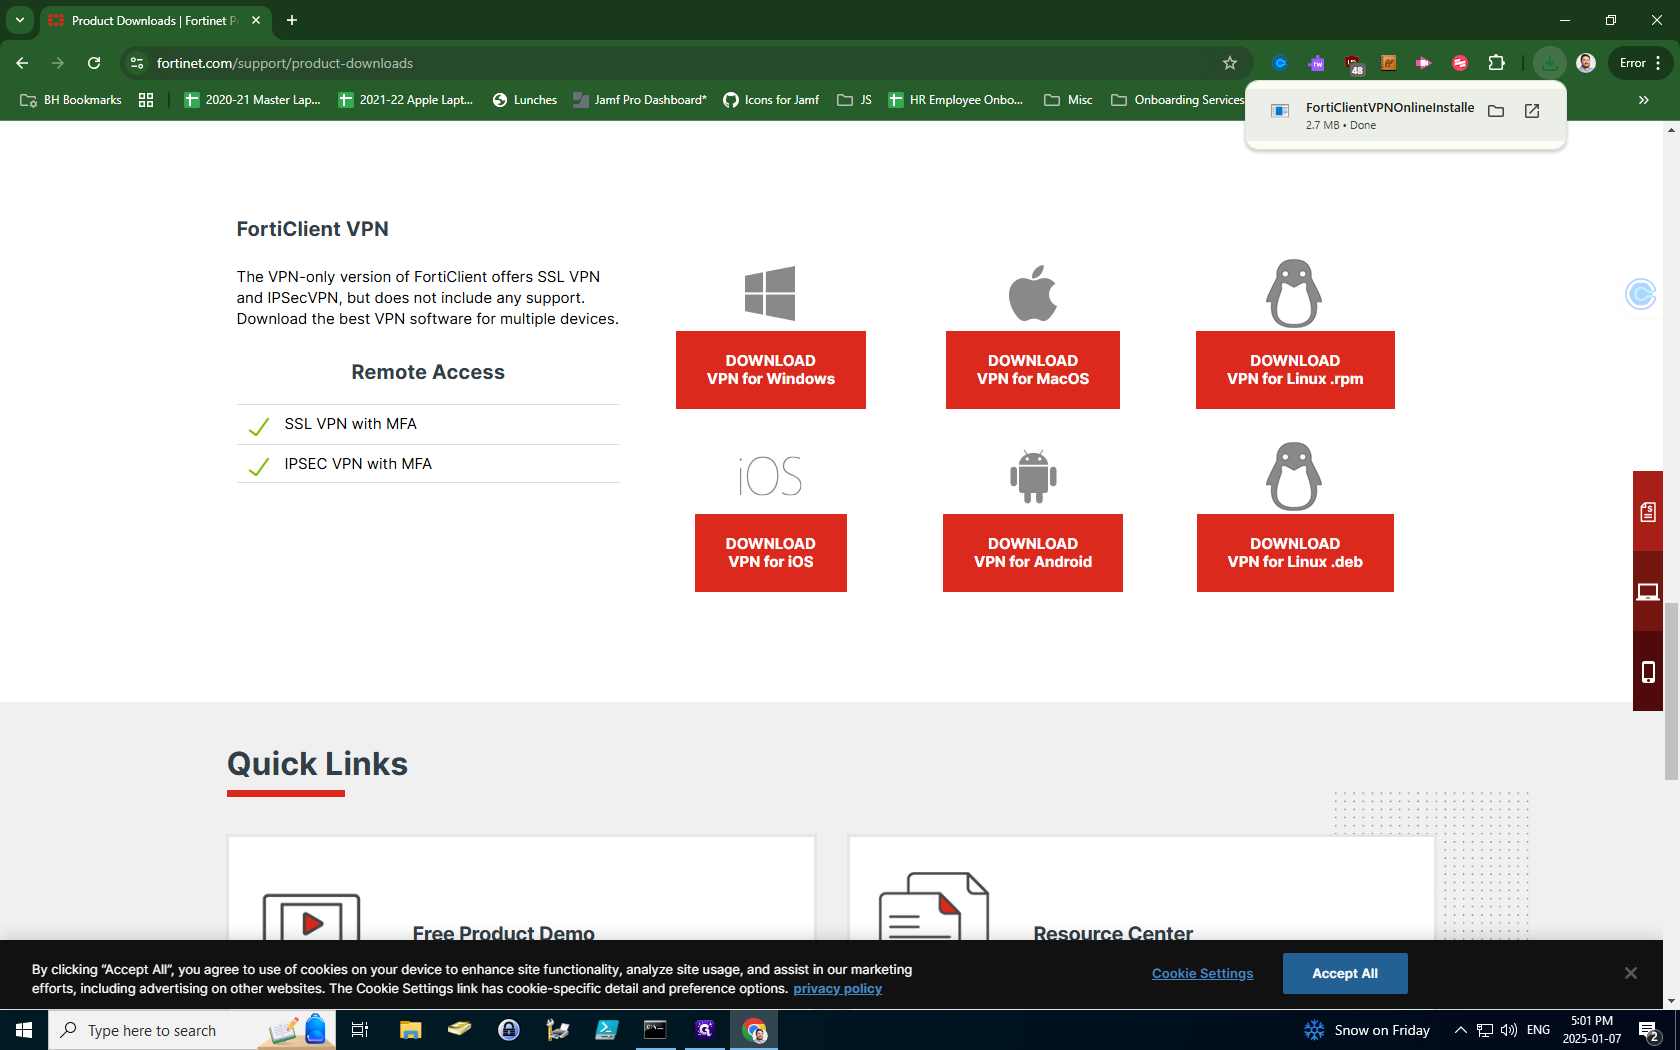Image resolution: width=1680 pixels, height=1050 pixels.
Task: Open volume control in system tray
Action: coord(1509,1030)
